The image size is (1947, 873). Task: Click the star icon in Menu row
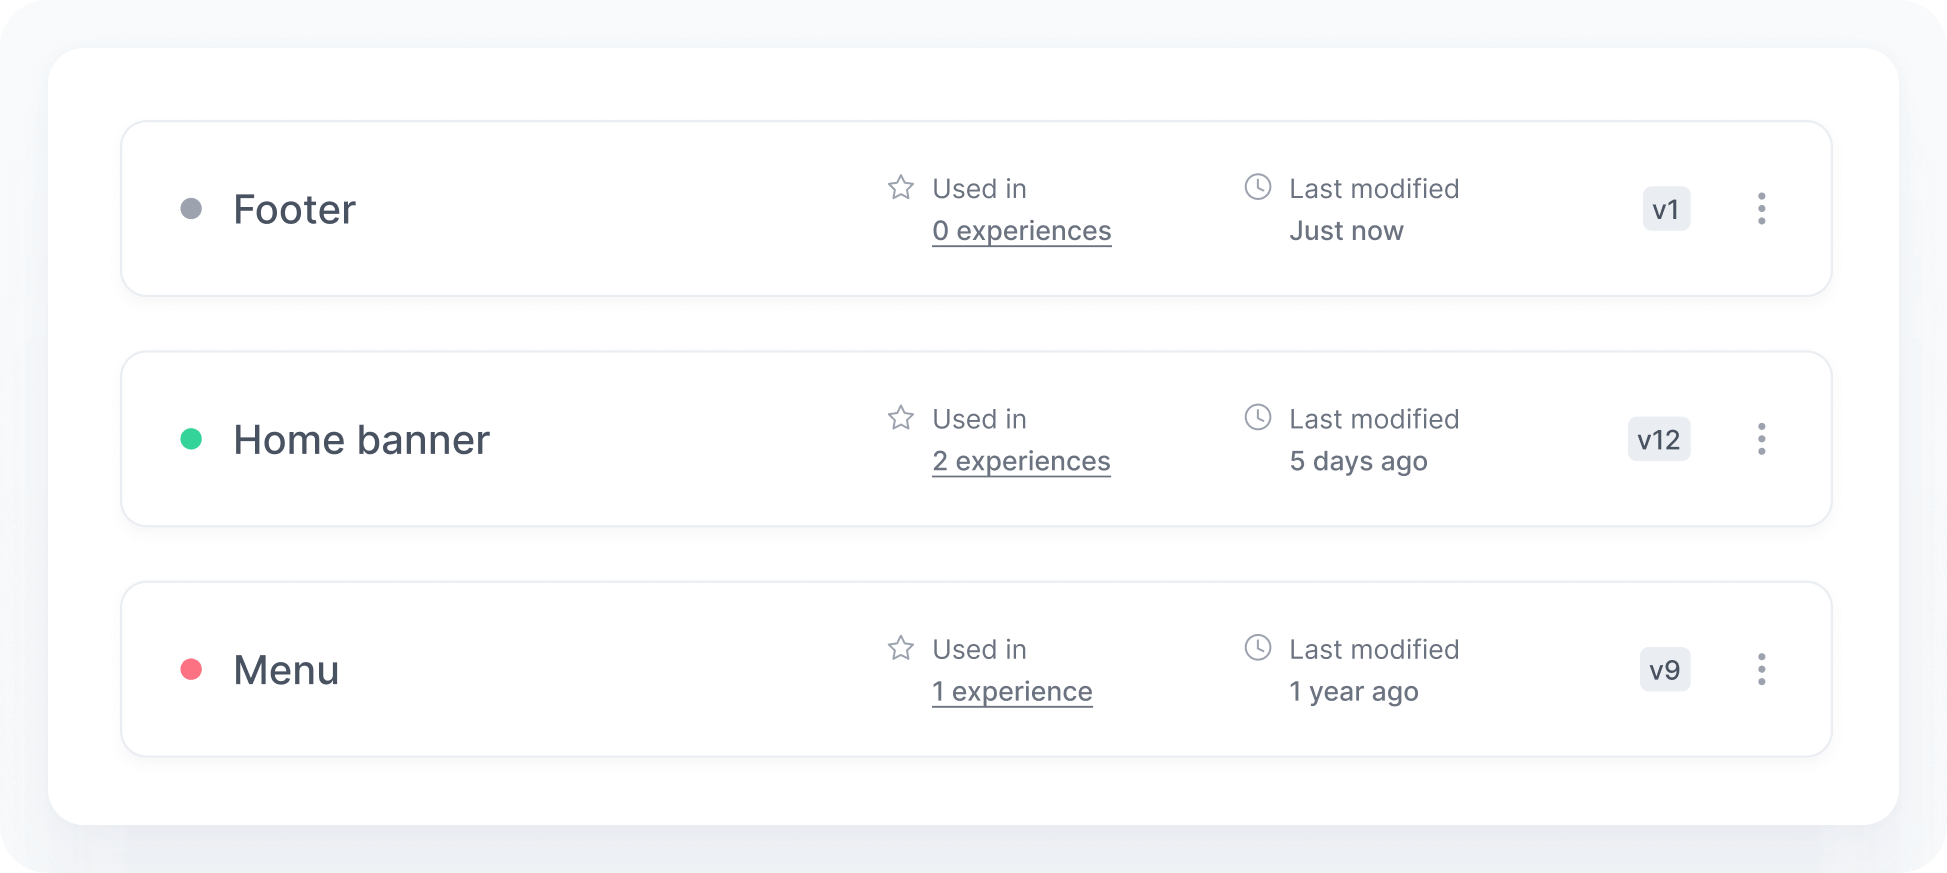tap(901, 648)
